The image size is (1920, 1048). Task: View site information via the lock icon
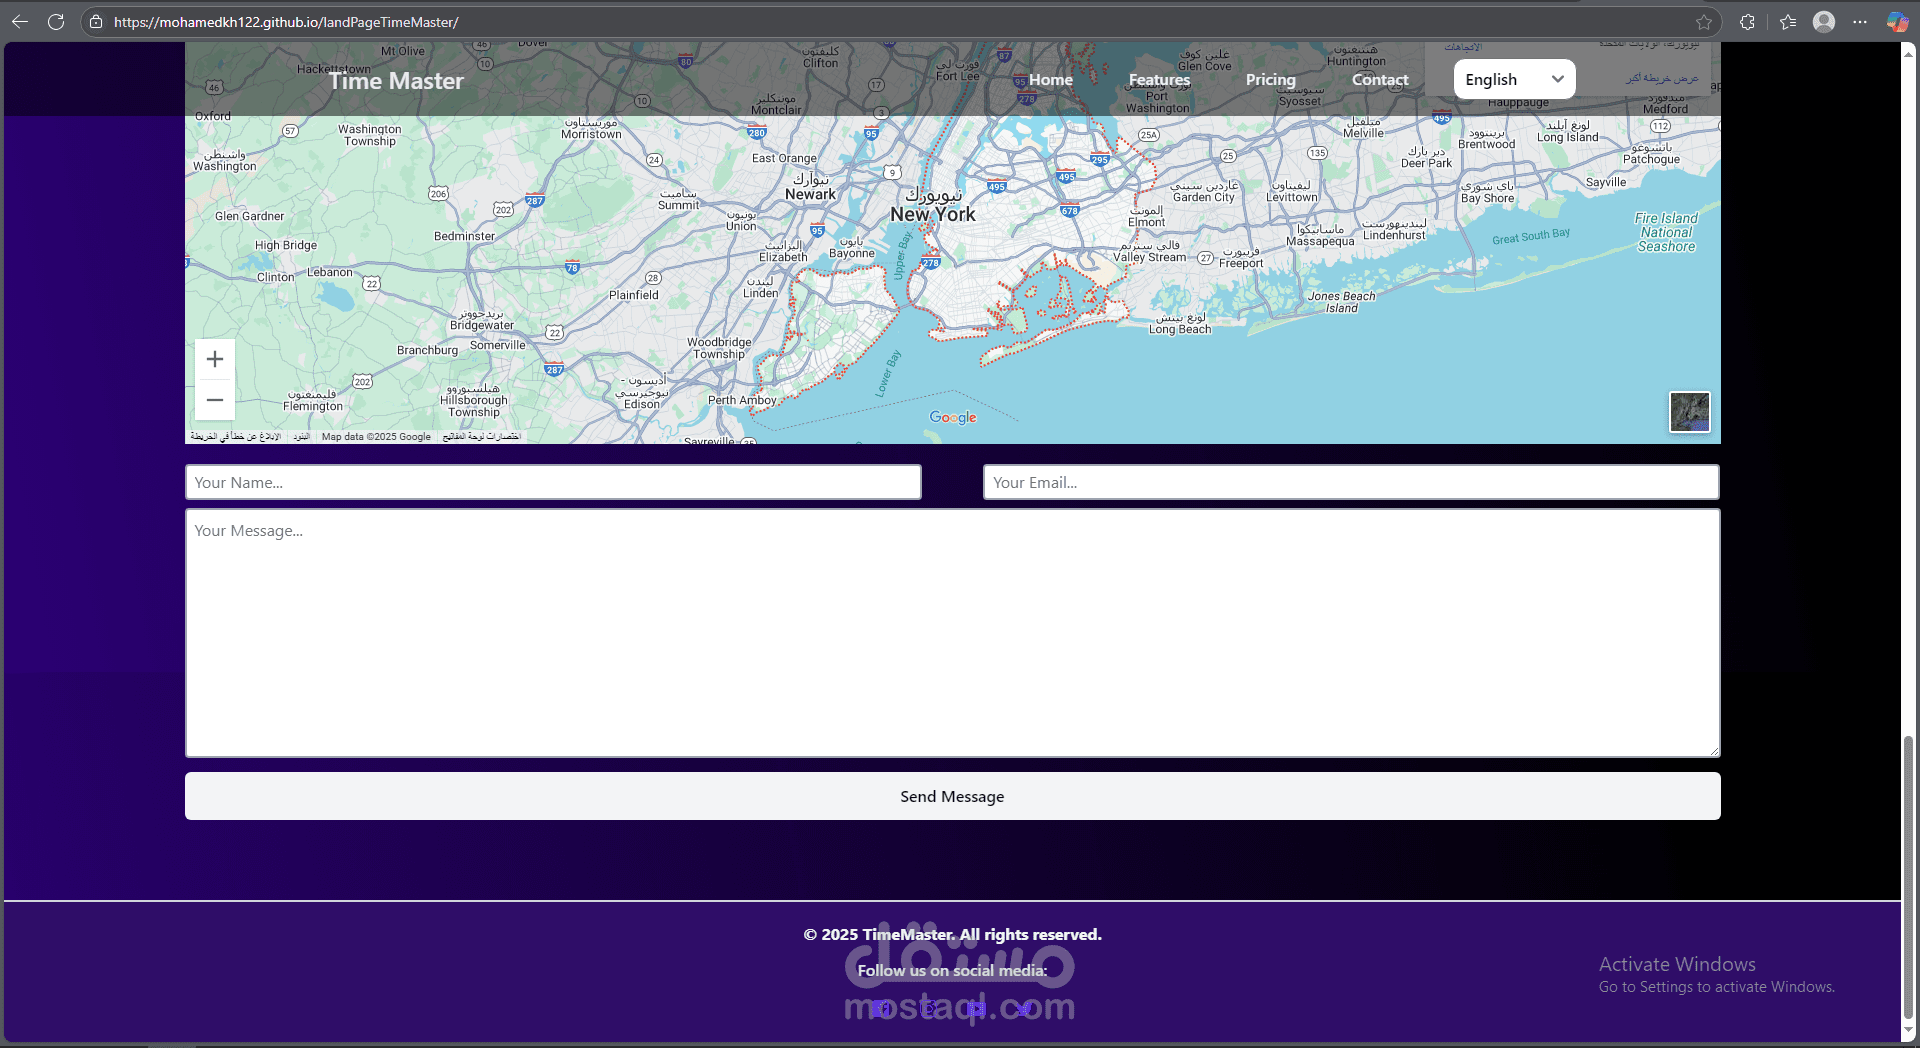(96, 22)
